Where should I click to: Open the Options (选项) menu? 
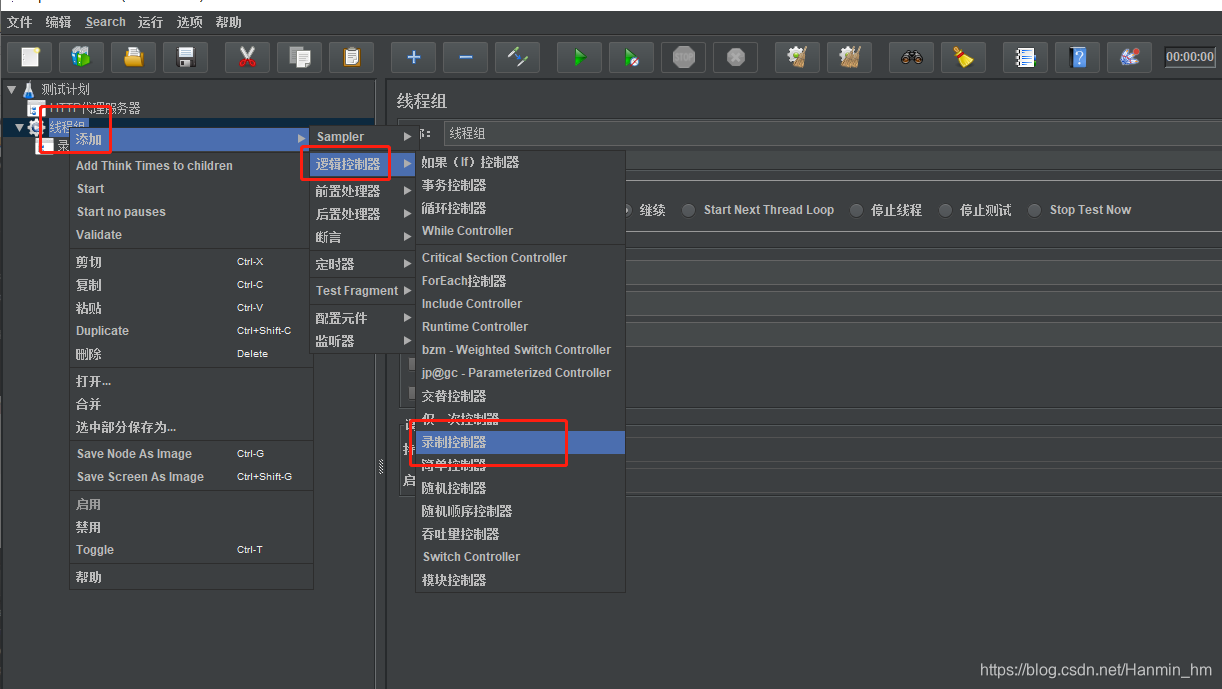[x=189, y=22]
